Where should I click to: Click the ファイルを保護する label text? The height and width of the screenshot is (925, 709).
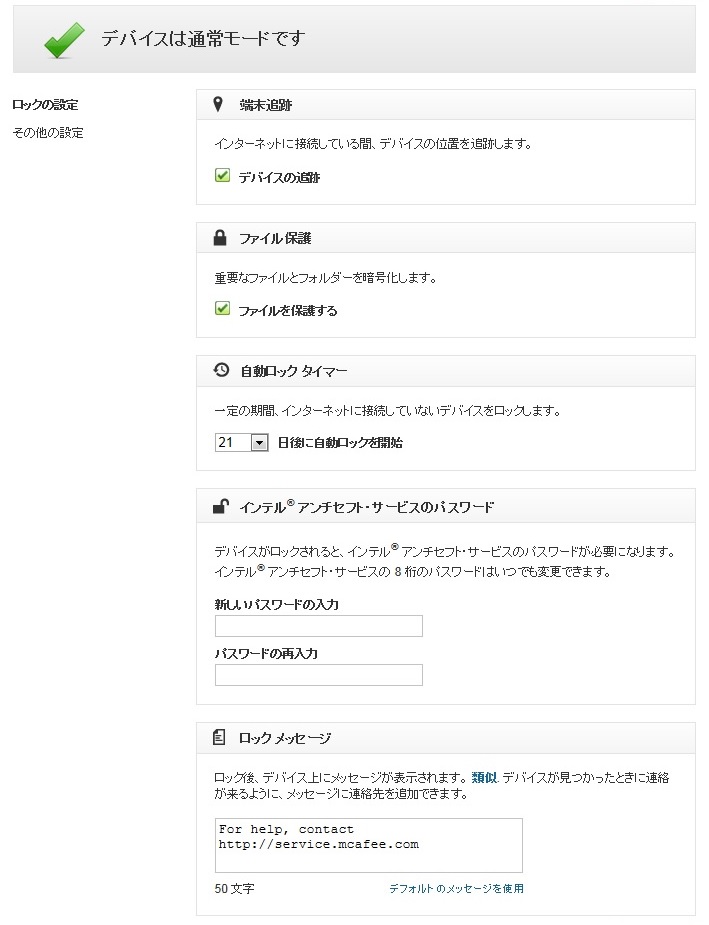(287, 310)
